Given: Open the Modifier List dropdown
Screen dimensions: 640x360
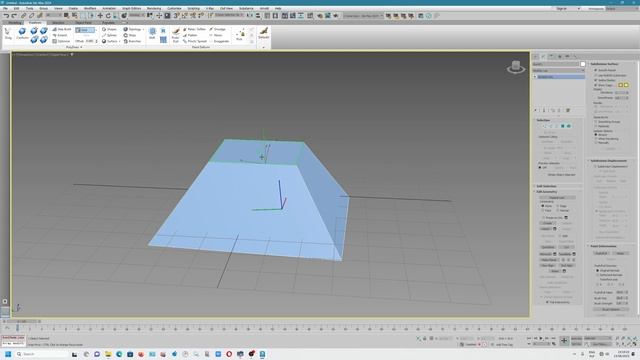Looking at the screenshot, I should click(558, 71).
